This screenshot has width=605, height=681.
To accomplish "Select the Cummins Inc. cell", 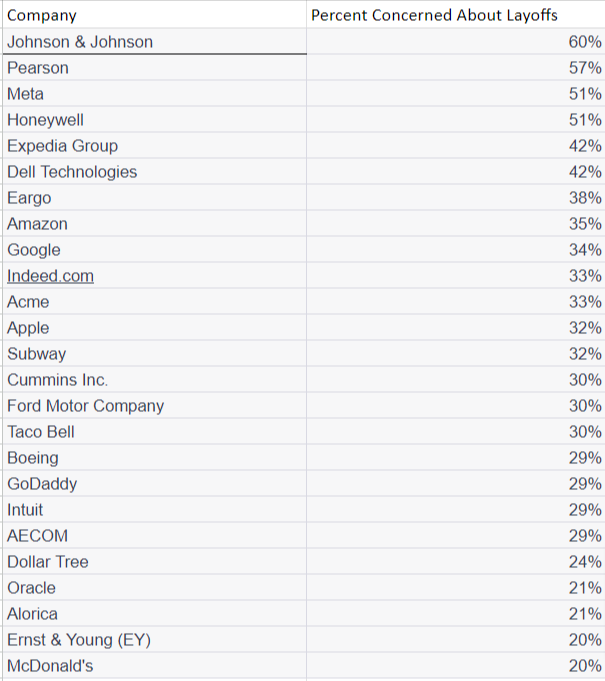I will point(57,380).
